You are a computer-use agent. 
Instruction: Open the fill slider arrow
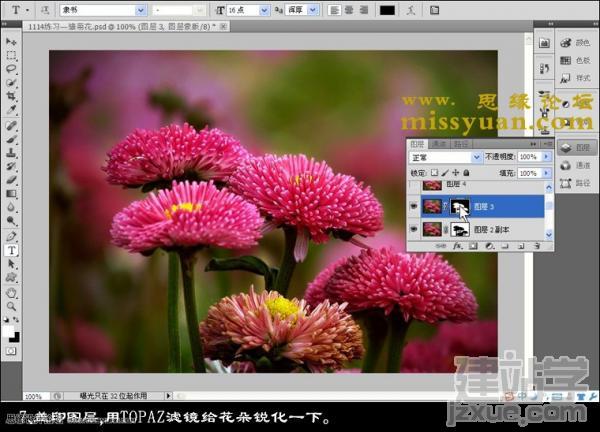click(x=546, y=173)
